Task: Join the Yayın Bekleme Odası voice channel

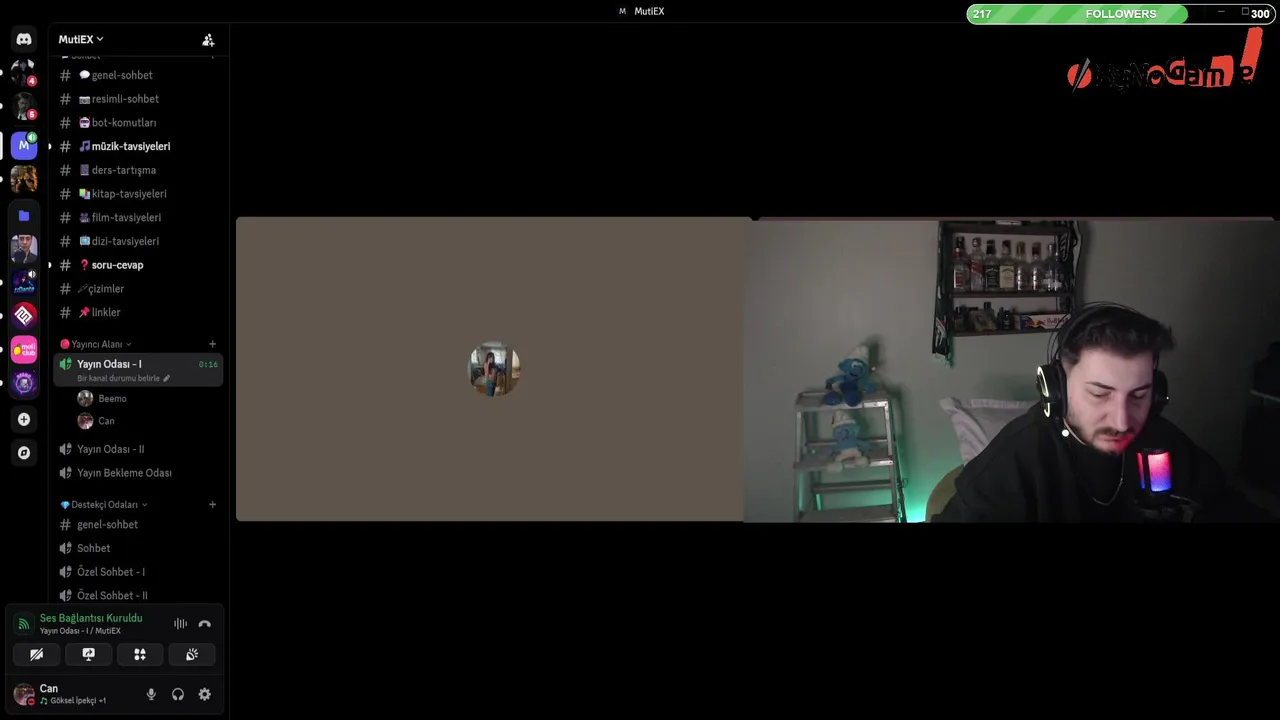Action: tap(138, 473)
